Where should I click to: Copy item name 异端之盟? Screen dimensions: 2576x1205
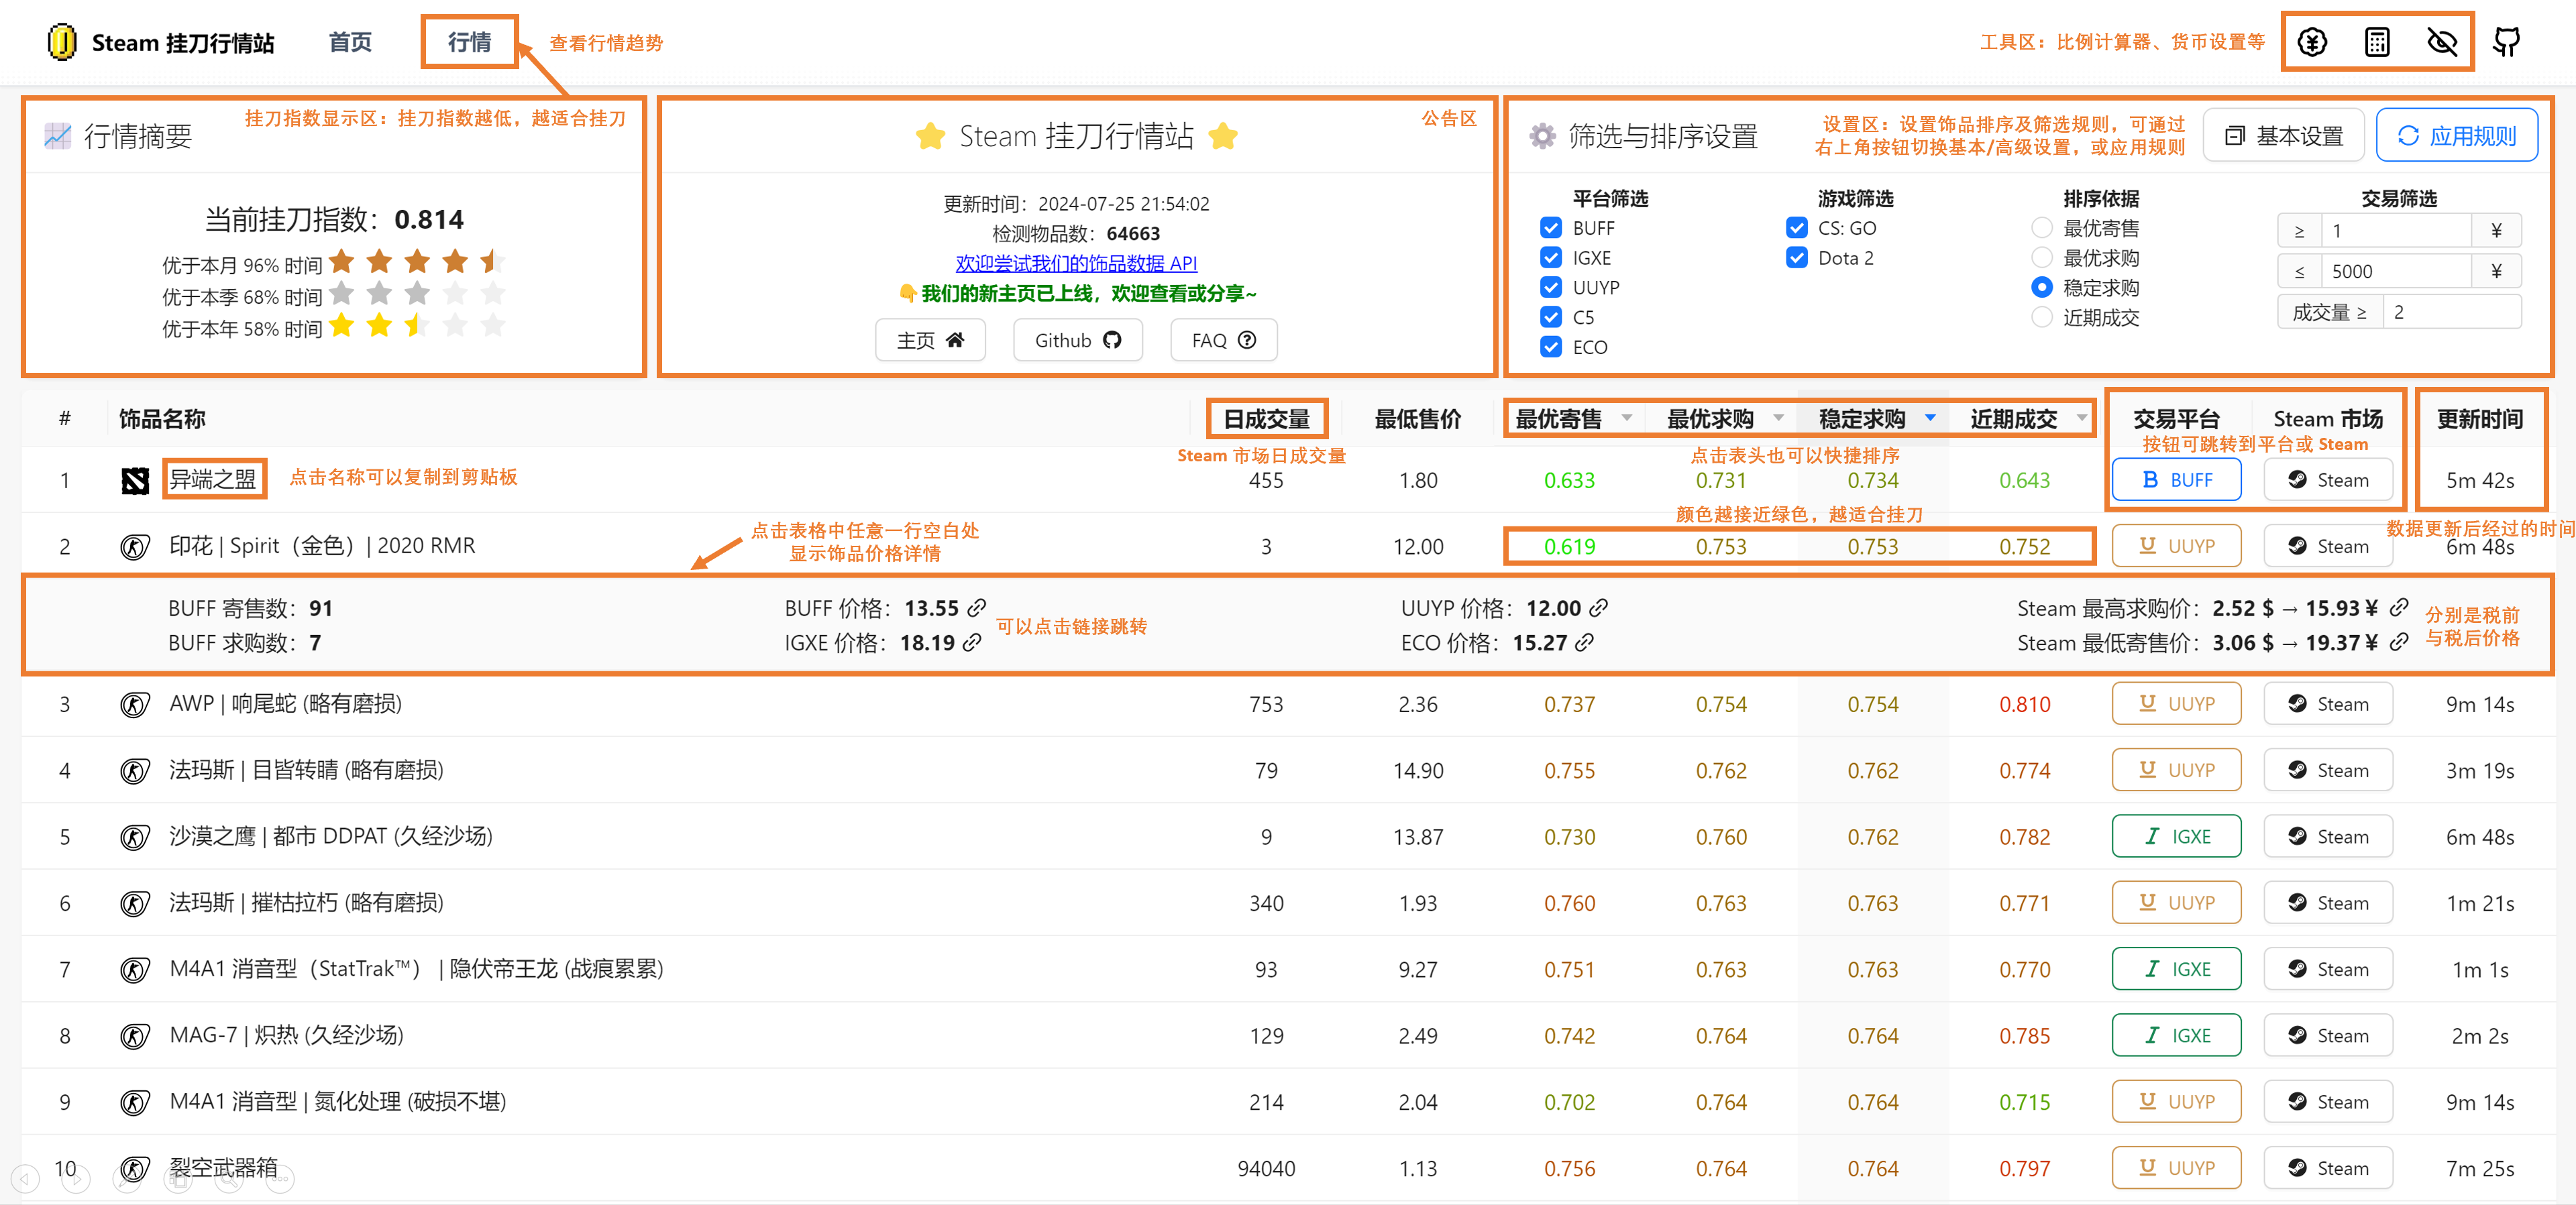coord(213,479)
